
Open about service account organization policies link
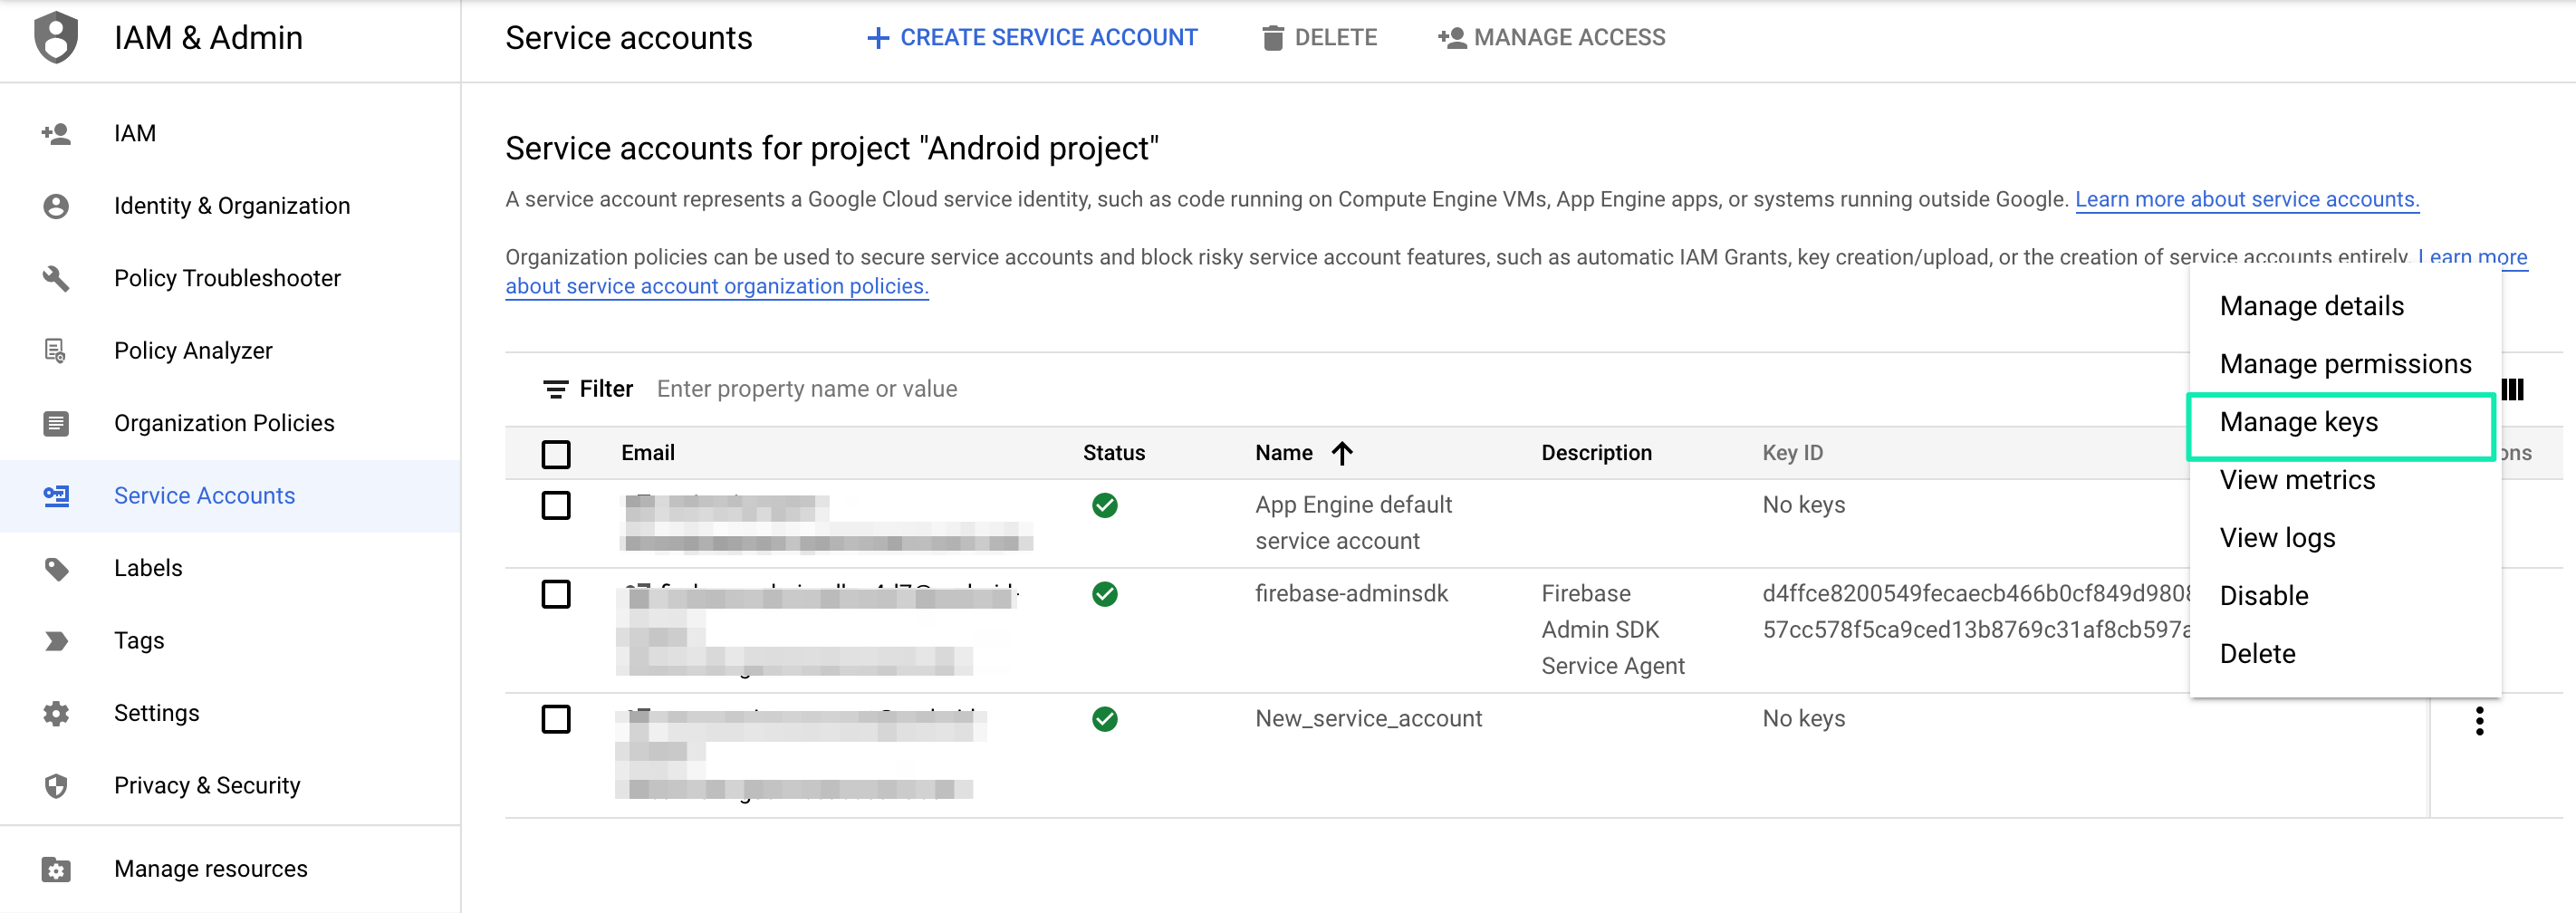(716, 286)
